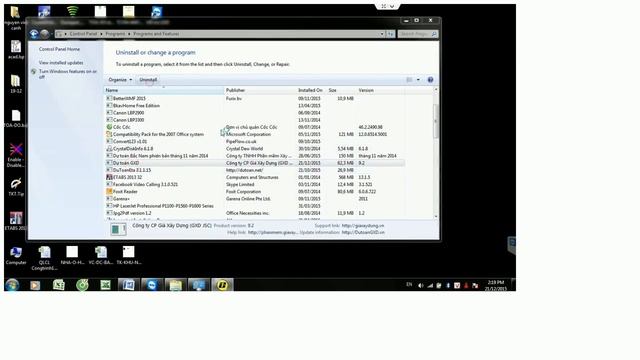This screenshot has height=360, width=640.
Task: Select the Dự toán GXD program row
Action: pos(255,163)
